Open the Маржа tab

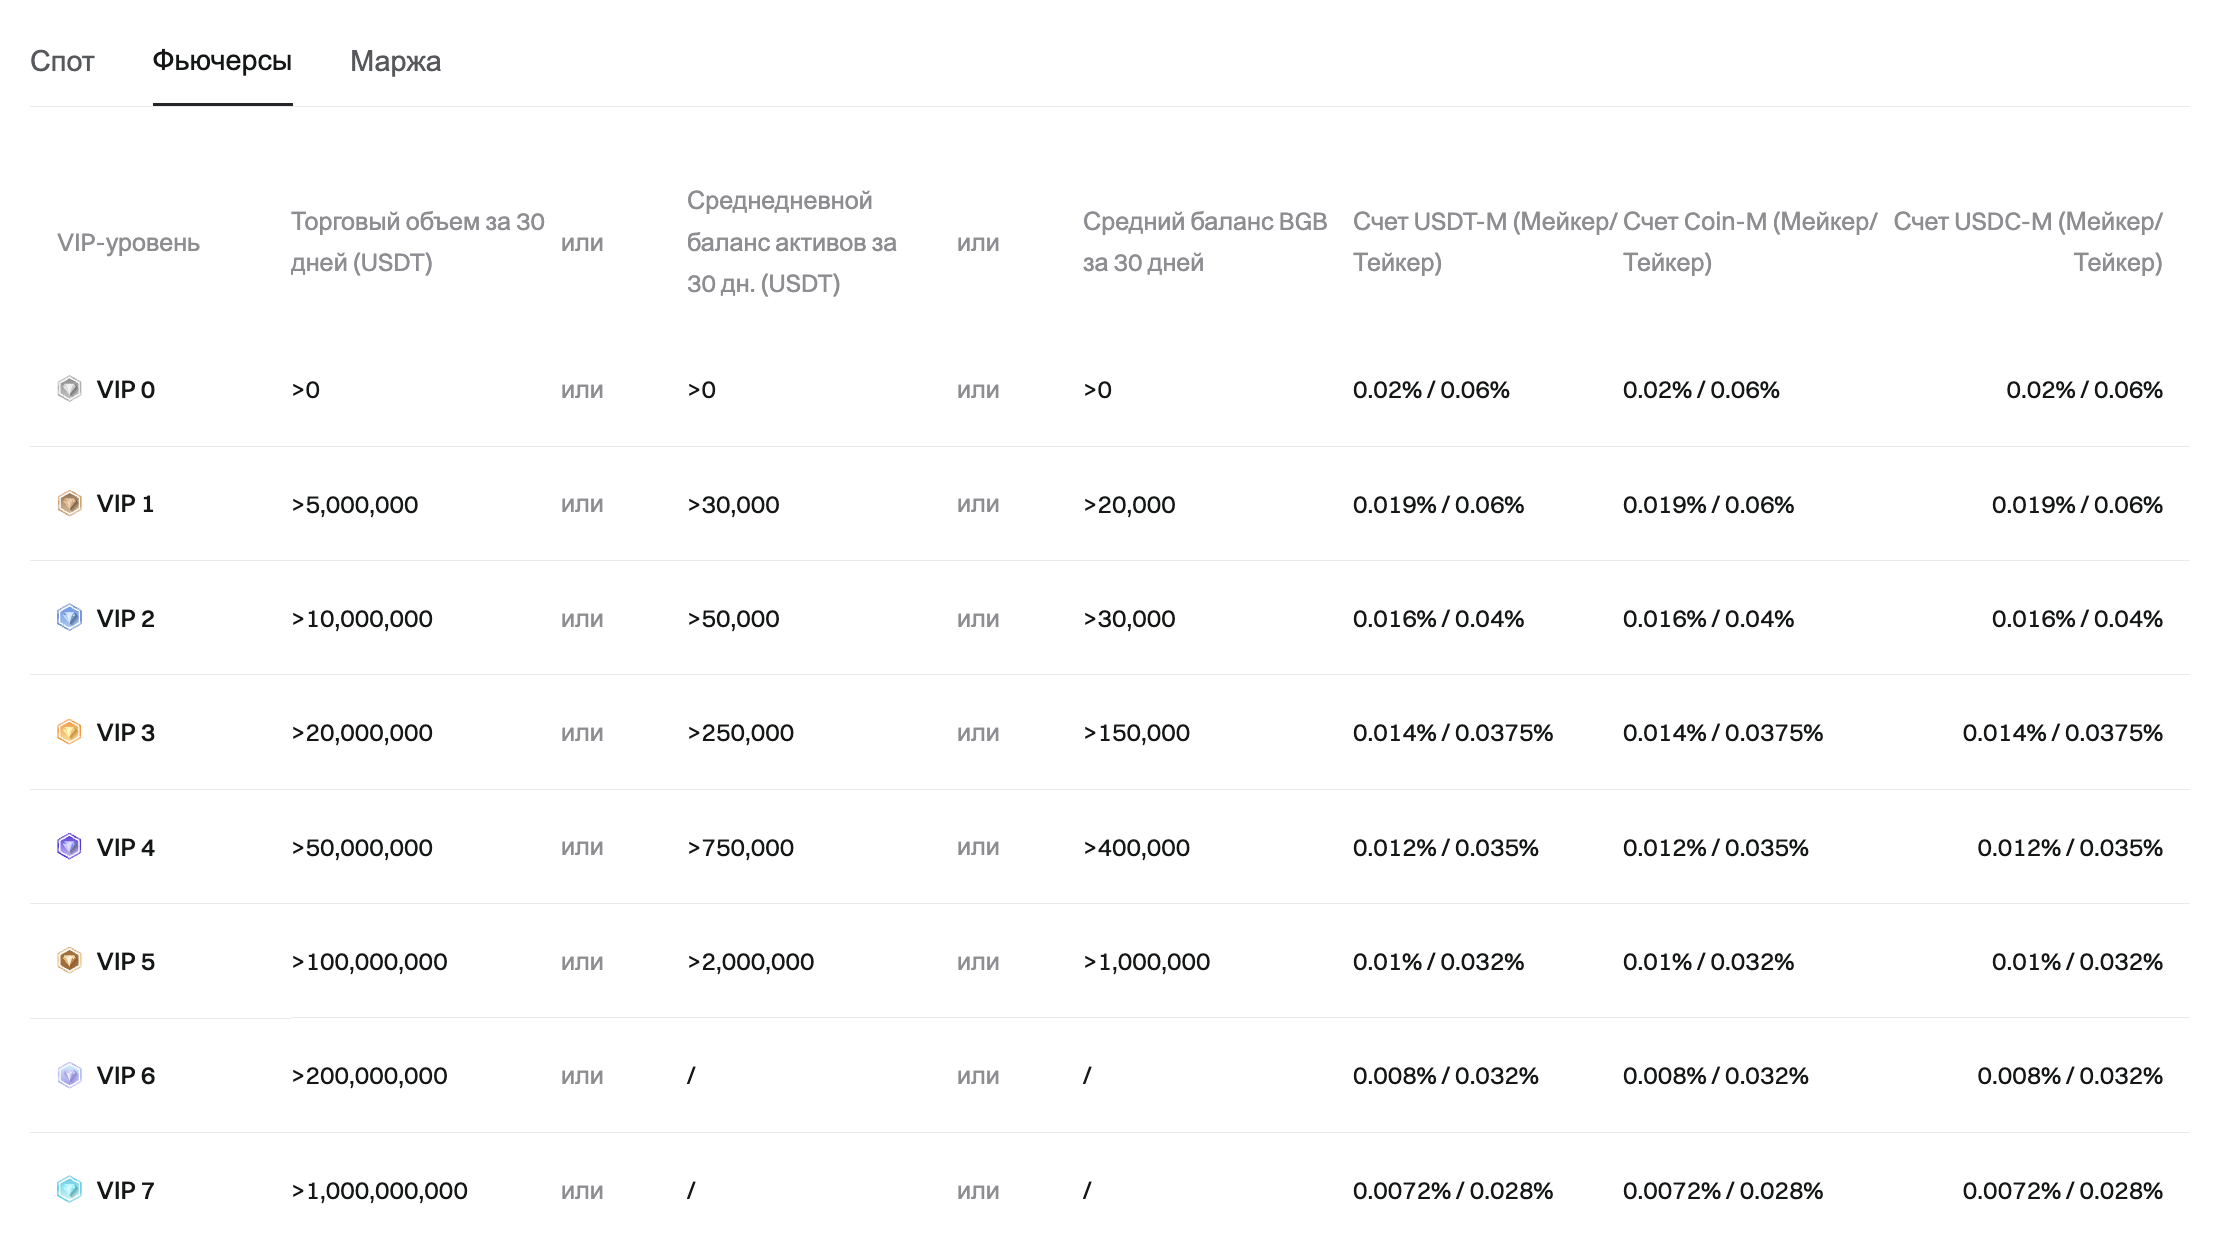(395, 61)
